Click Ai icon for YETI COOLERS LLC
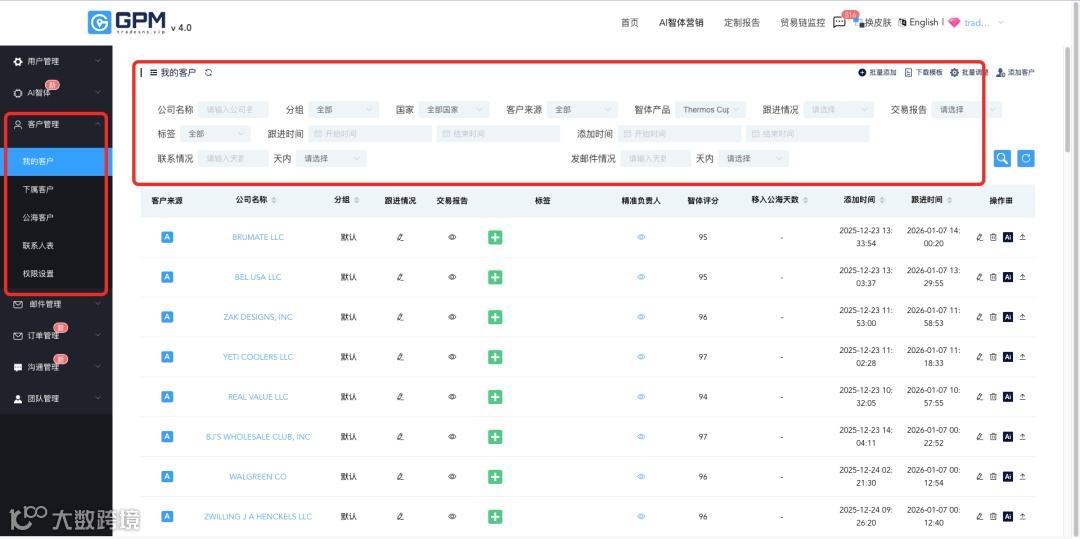 [1008, 357]
